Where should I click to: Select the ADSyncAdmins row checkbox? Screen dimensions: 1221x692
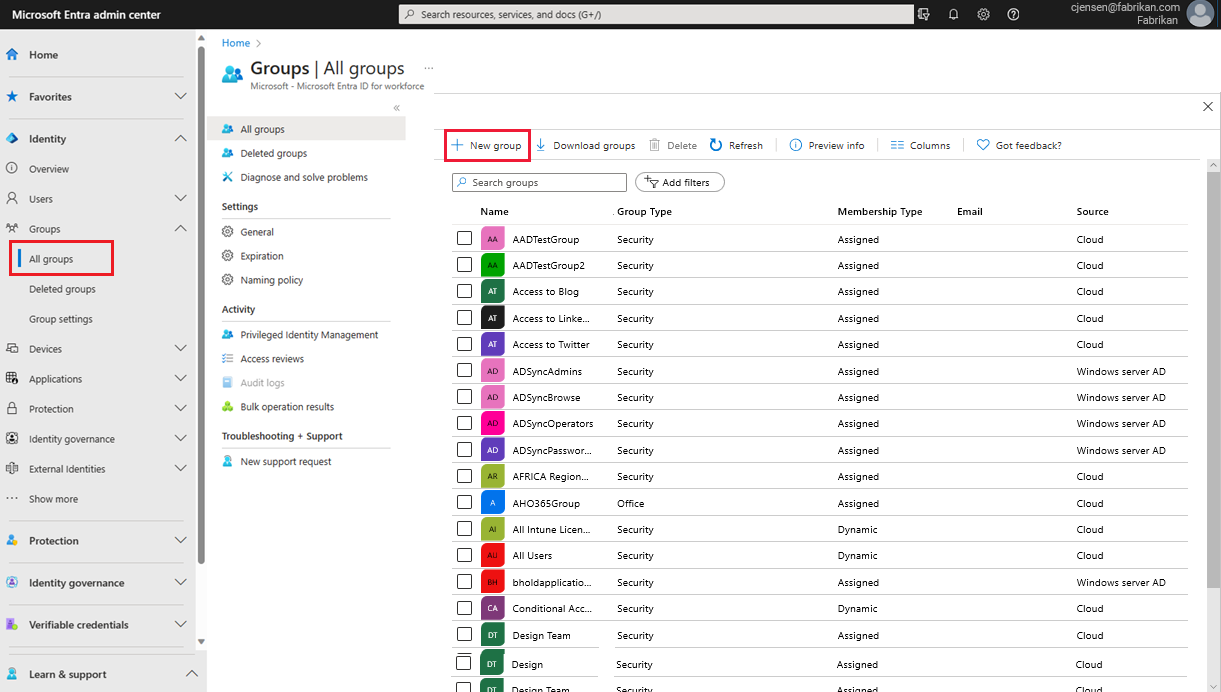pyautogui.click(x=464, y=371)
